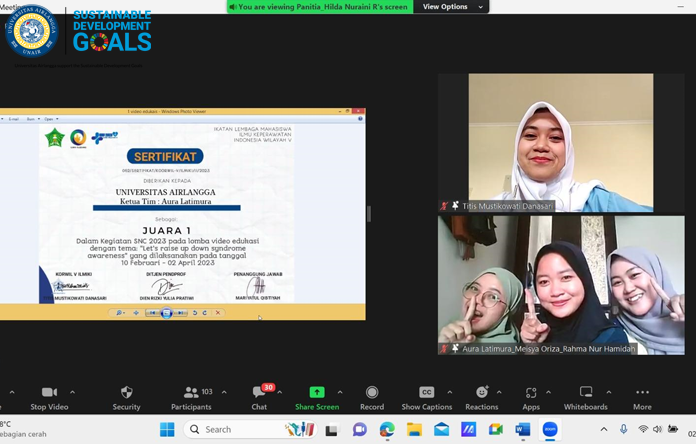Open the Windows Start menu
Viewport: 696px width, 444px height.
click(x=167, y=430)
